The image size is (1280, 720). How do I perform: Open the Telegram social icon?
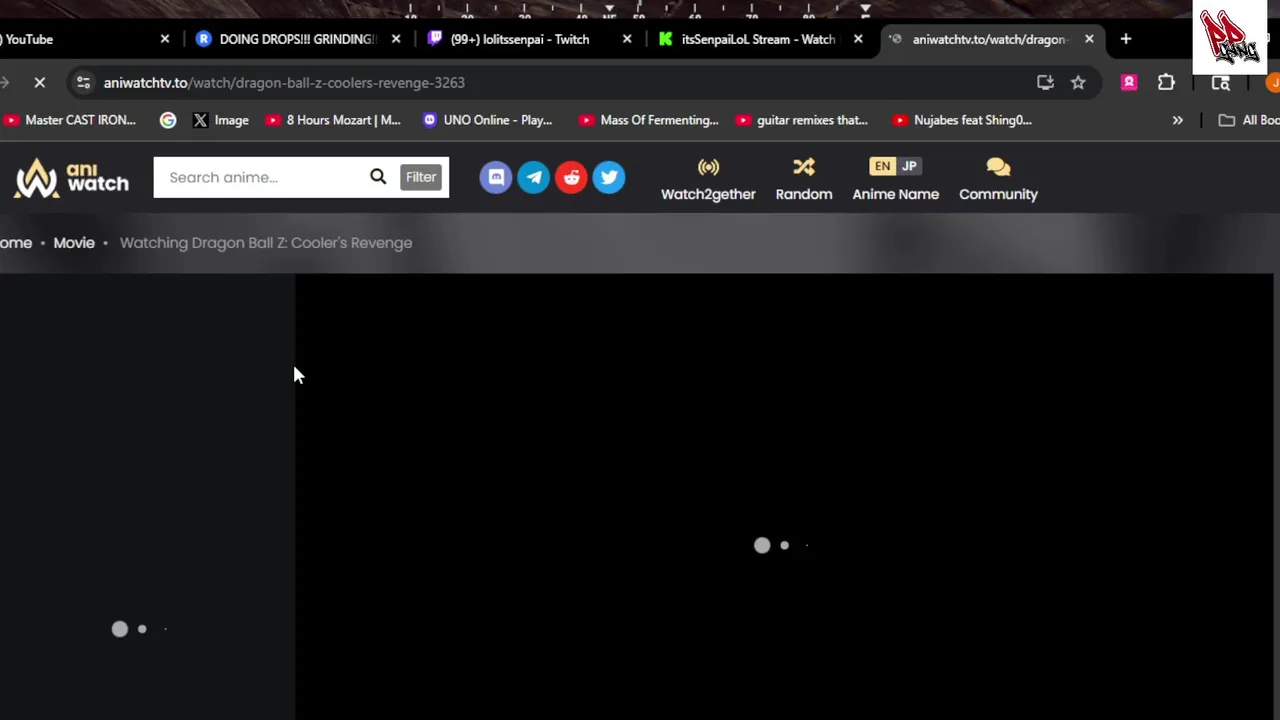(x=534, y=177)
